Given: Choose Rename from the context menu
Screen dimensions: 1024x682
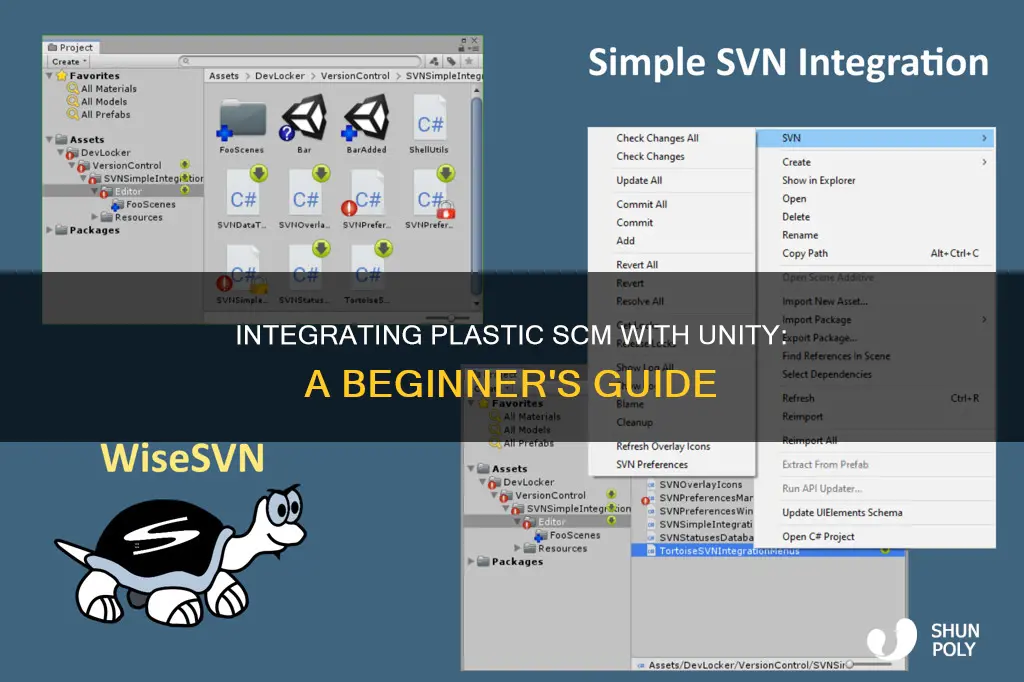Looking at the screenshot, I should [x=800, y=235].
